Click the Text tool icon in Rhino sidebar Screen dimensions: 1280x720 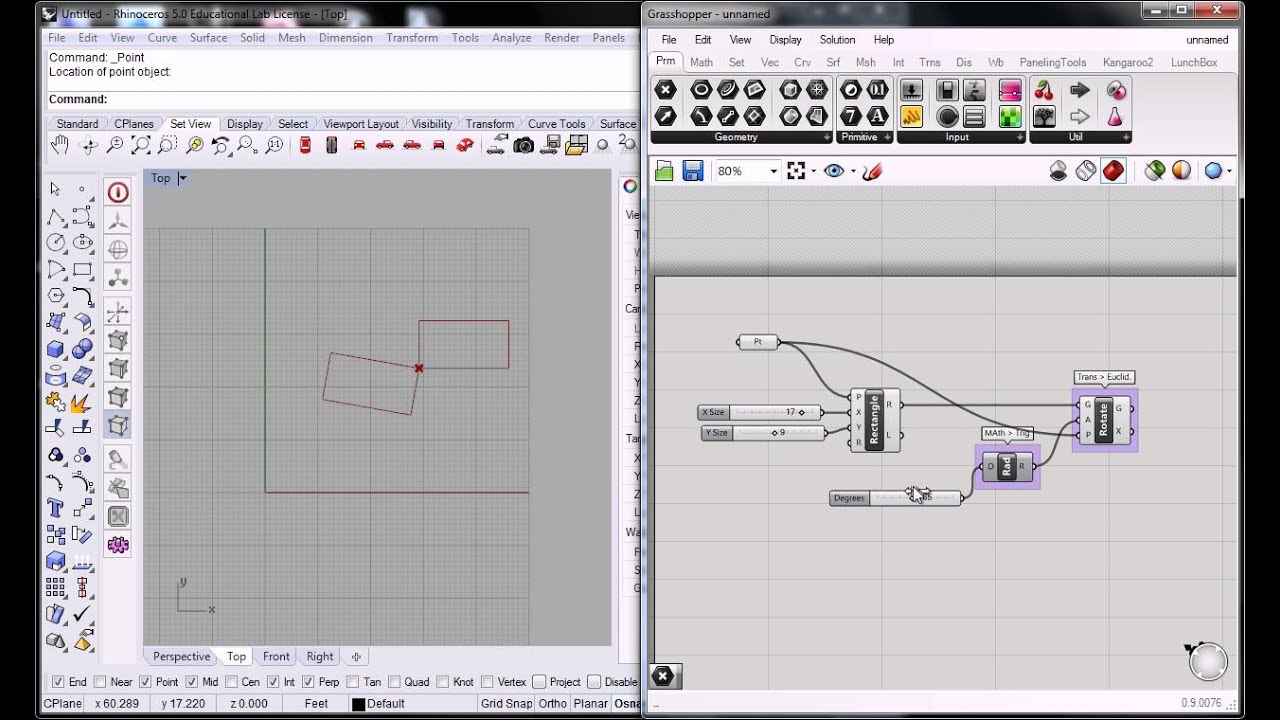click(55, 508)
